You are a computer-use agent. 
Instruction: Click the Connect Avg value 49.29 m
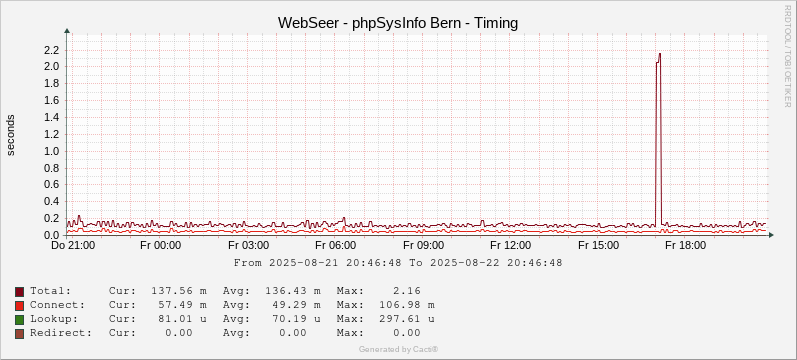coord(293,305)
